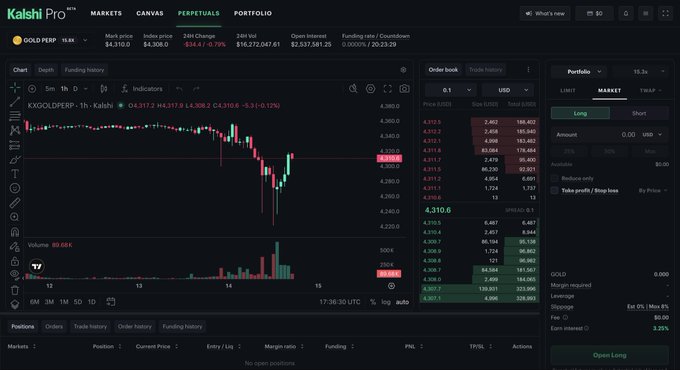The width and height of the screenshot is (680, 370).
Task: Go to the MARKETS nav tab
Action: (x=106, y=13)
